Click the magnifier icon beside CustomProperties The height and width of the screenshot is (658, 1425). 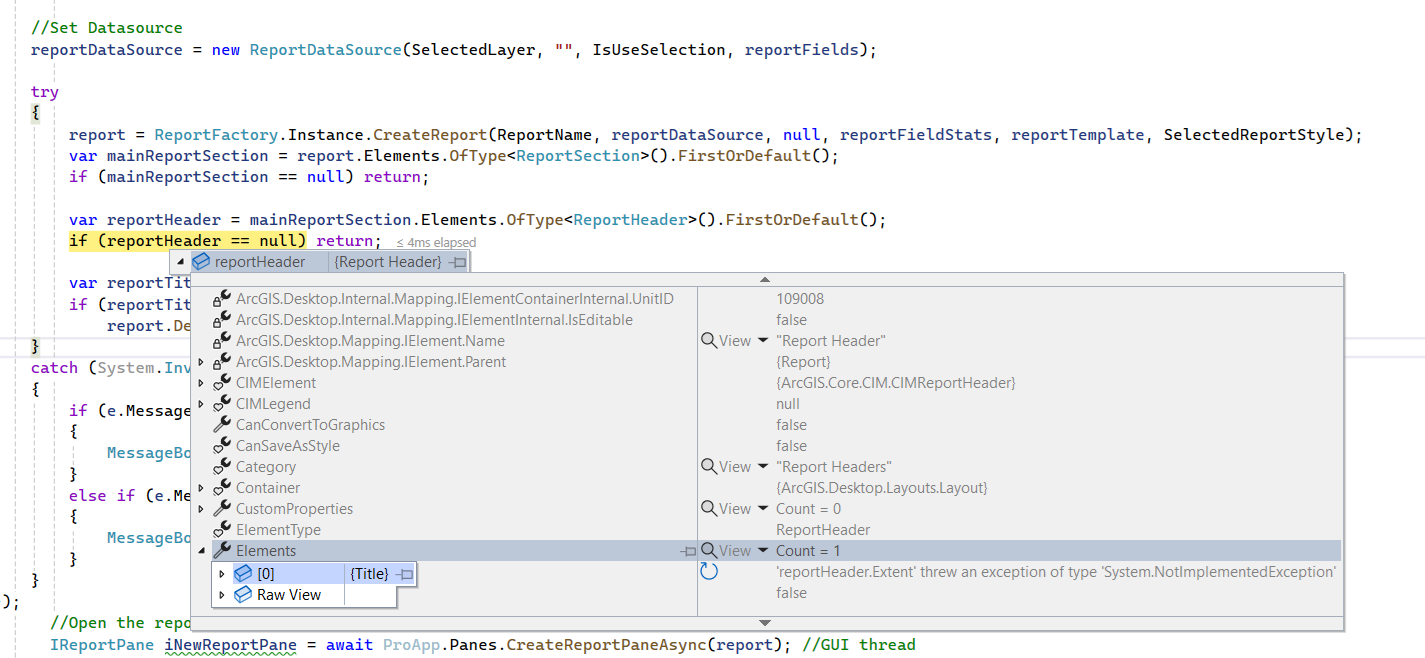click(707, 508)
